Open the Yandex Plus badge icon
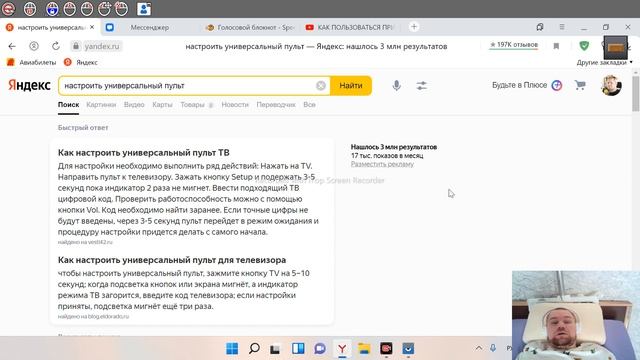Screen dimensions: 640x360 557,85
